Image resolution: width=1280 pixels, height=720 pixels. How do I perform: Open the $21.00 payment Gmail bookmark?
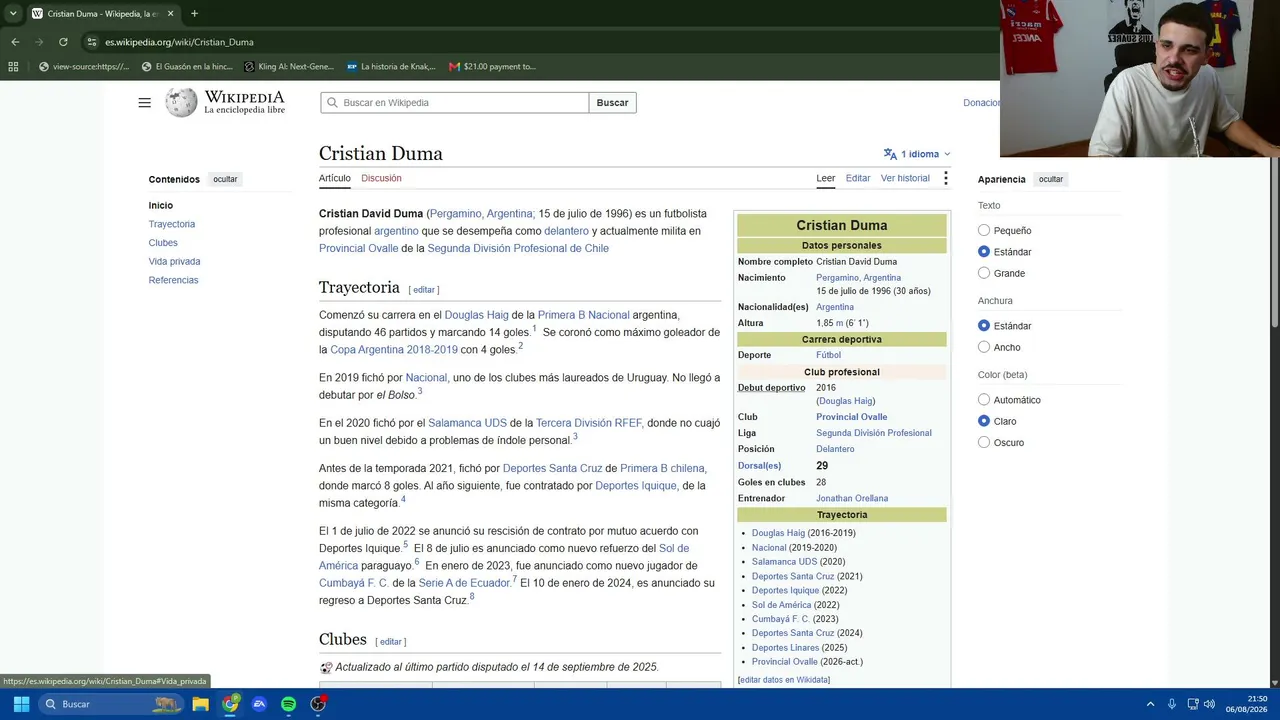click(492, 67)
